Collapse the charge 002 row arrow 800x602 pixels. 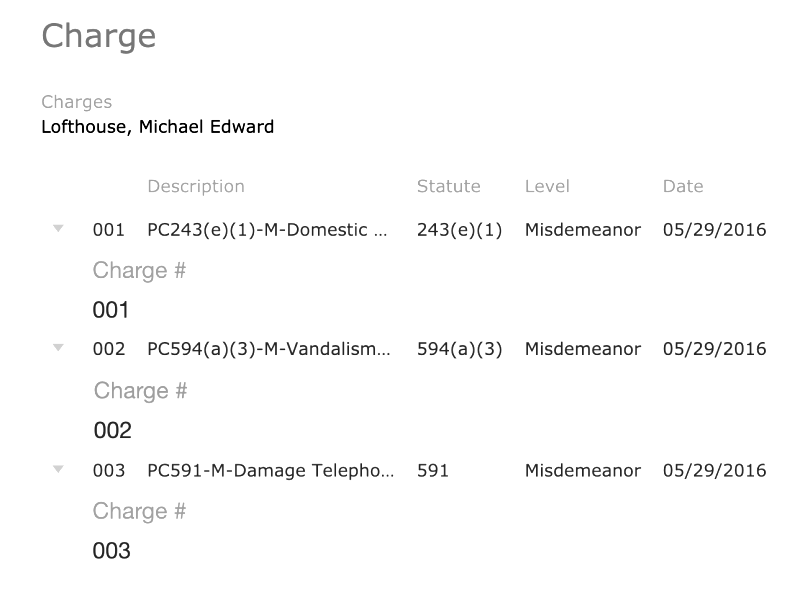[x=58, y=348]
